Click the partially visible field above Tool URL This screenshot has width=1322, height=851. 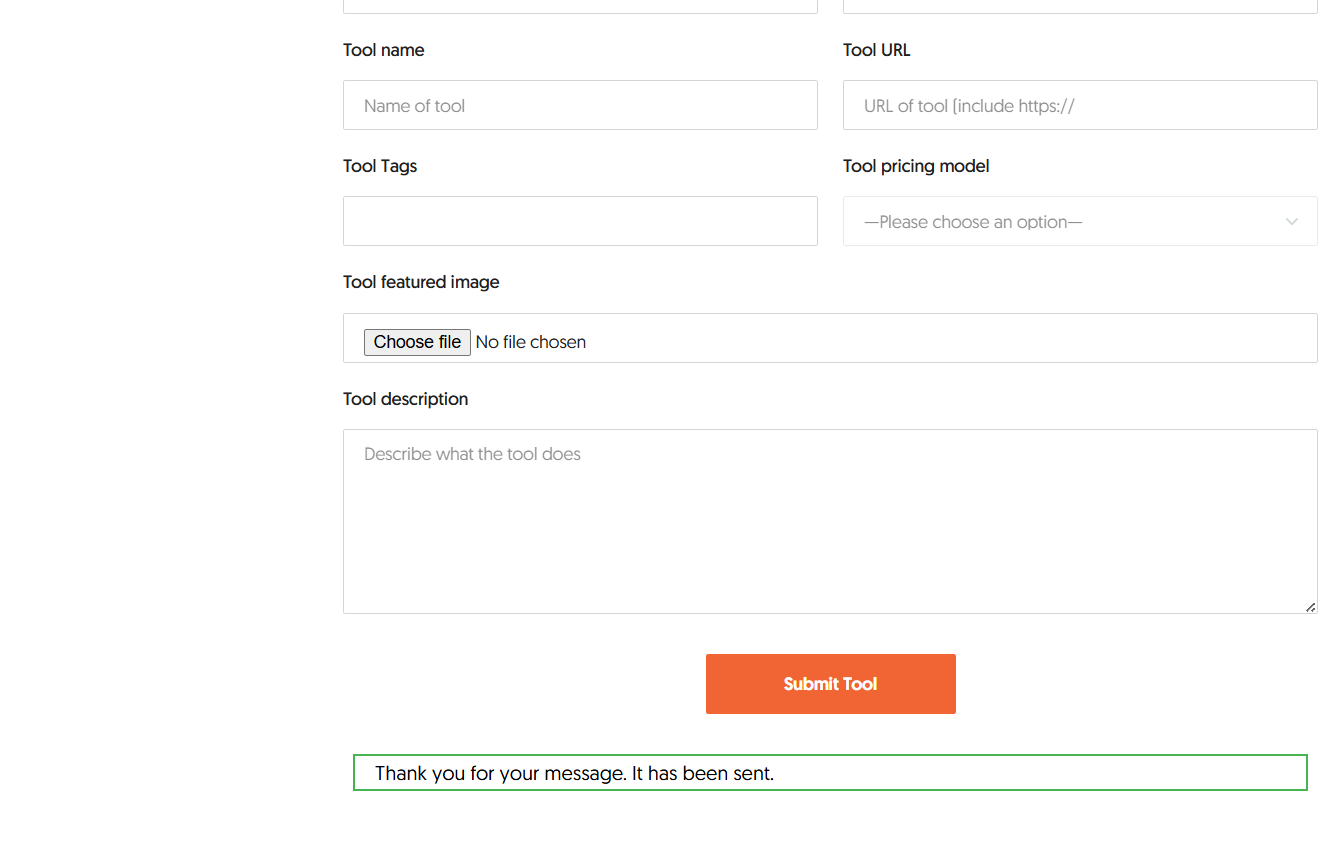coord(1080,6)
